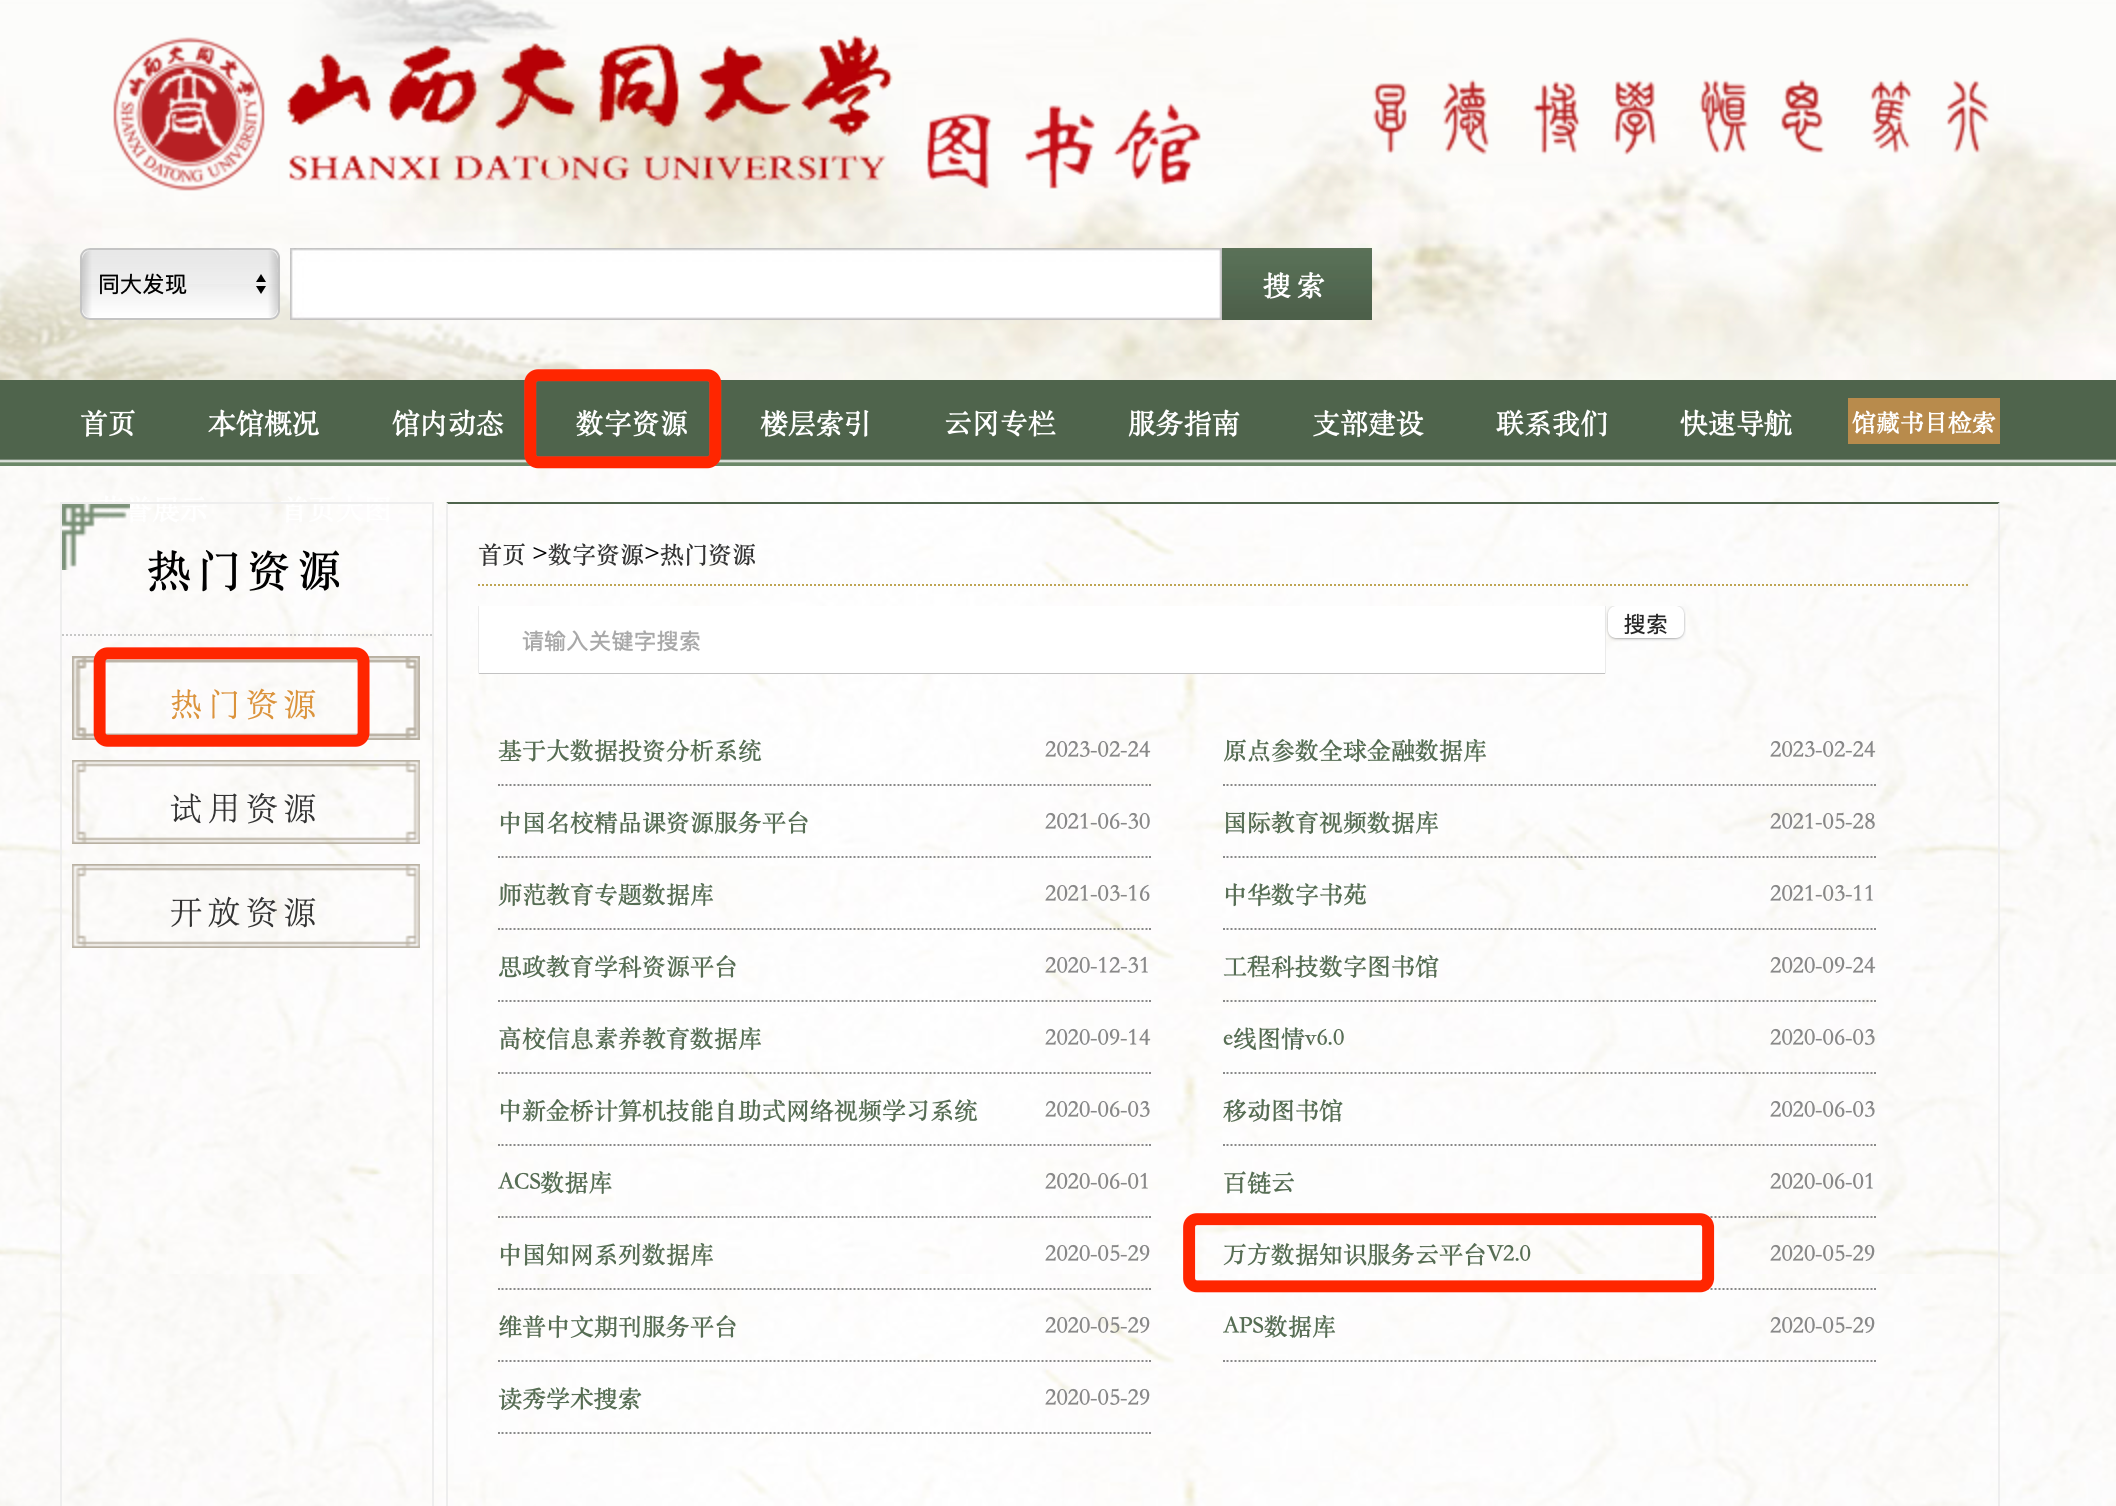Focus the 请输入关键字搜索 keyword field
Viewport: 2116px width, 1506px height.
1041,640
